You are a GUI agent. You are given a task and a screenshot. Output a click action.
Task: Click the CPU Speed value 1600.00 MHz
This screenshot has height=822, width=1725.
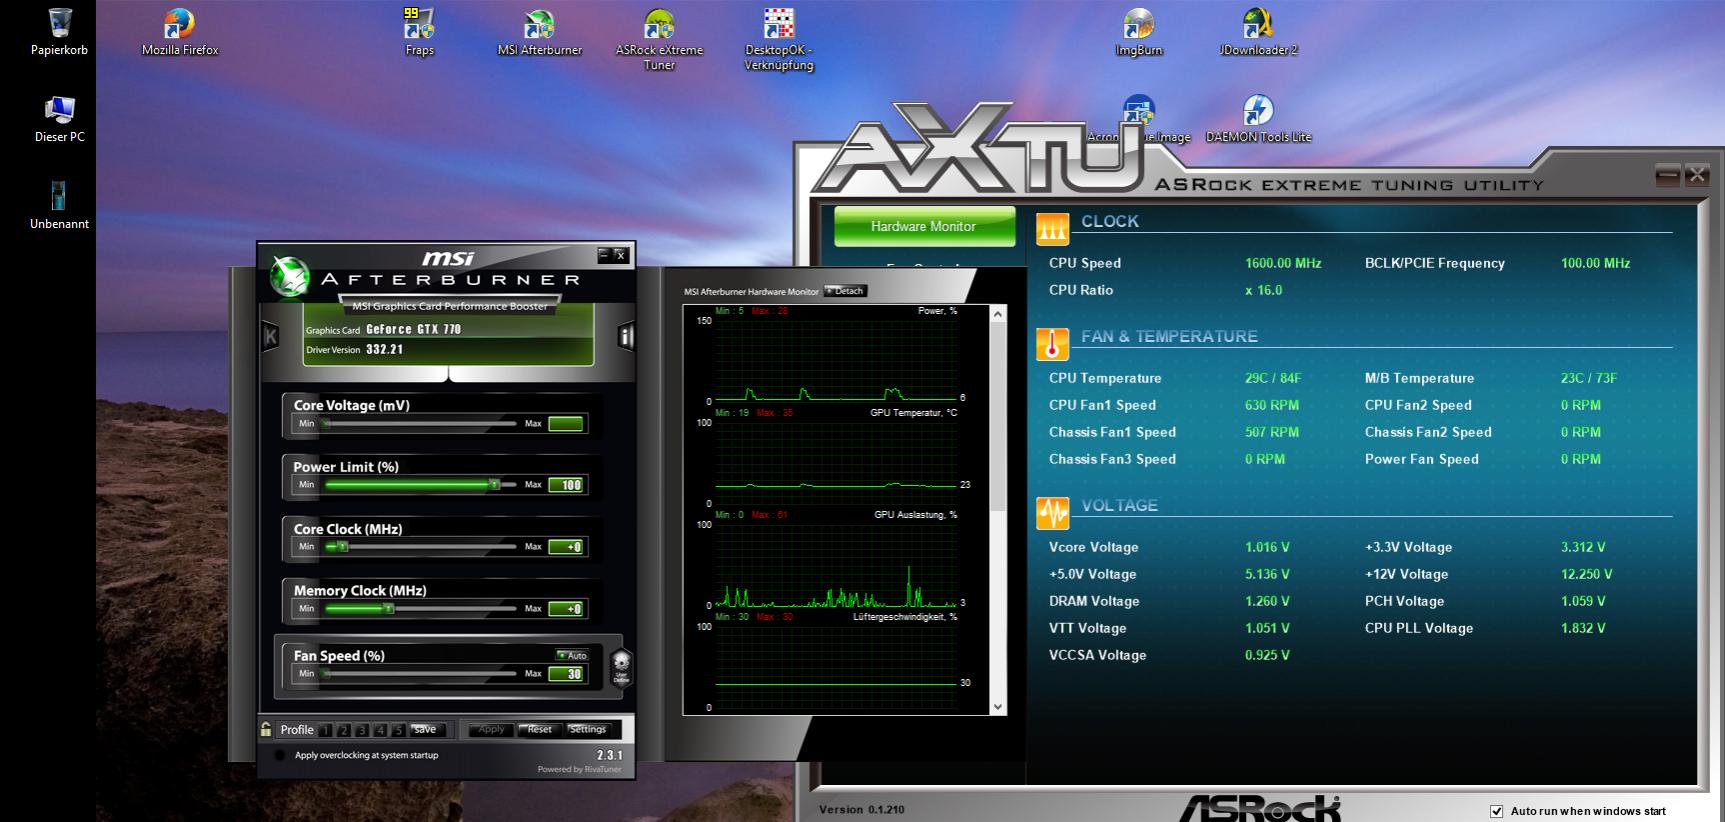(1283, 263)
